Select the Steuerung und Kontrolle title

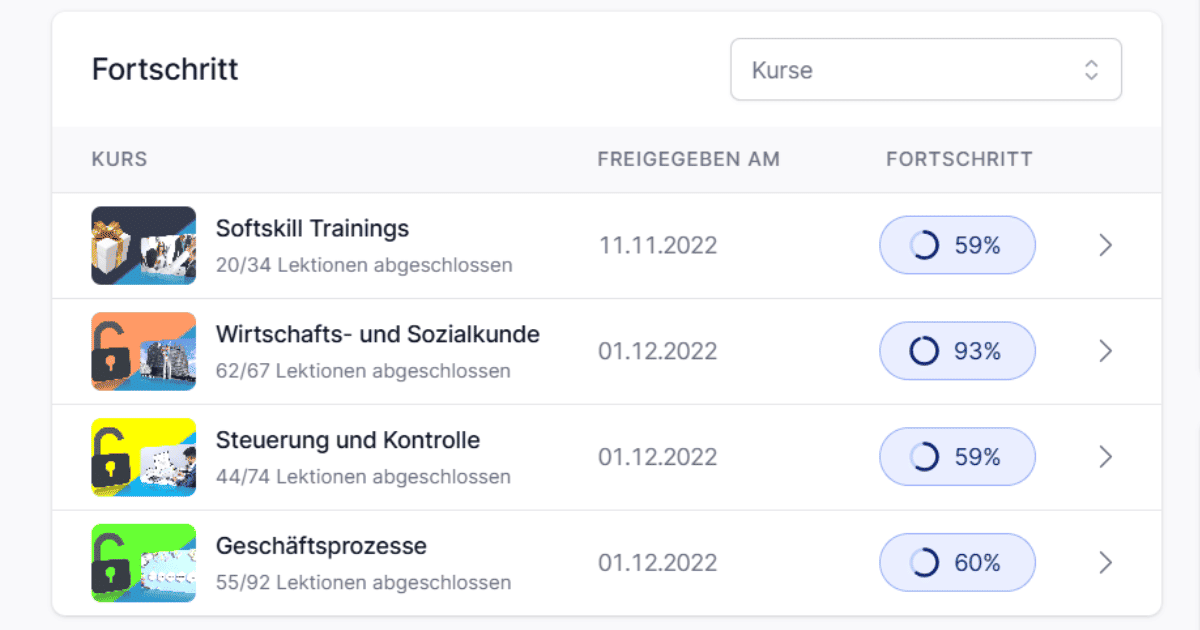pos(348,440)
